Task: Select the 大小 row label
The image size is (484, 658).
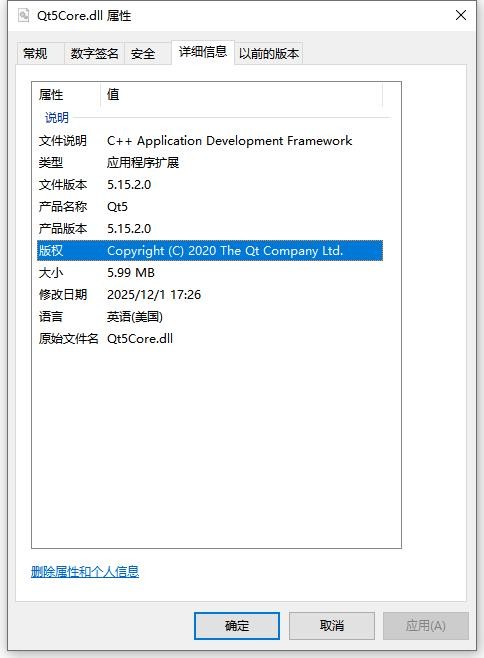Action: [x=51, y=273]
